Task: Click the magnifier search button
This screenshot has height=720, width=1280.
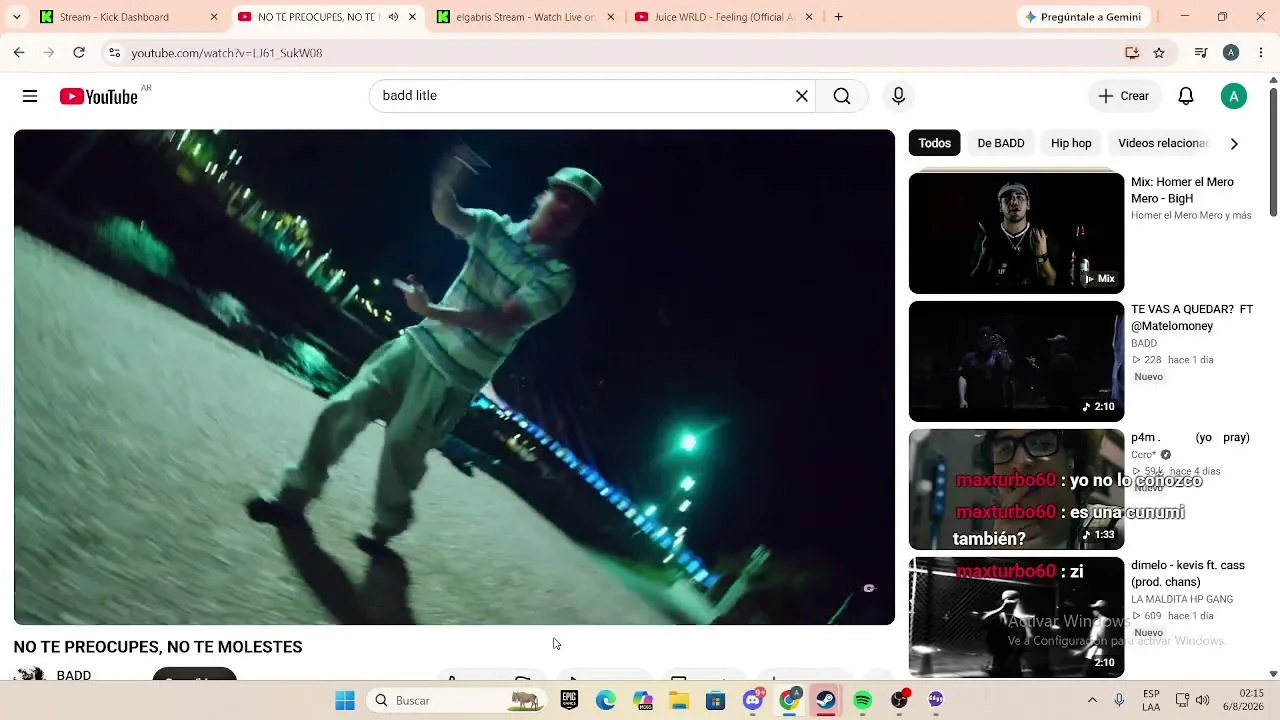Action: pyautogui.click(x=842, y=96)
